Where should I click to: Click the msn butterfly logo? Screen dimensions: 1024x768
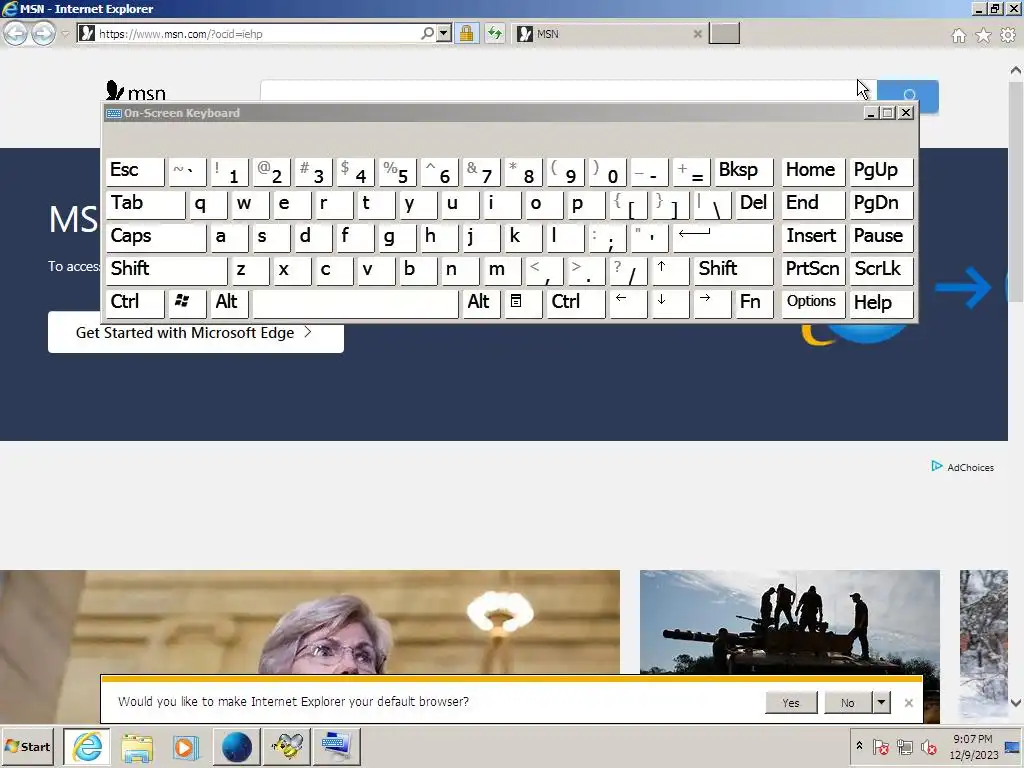pos(136,91)
